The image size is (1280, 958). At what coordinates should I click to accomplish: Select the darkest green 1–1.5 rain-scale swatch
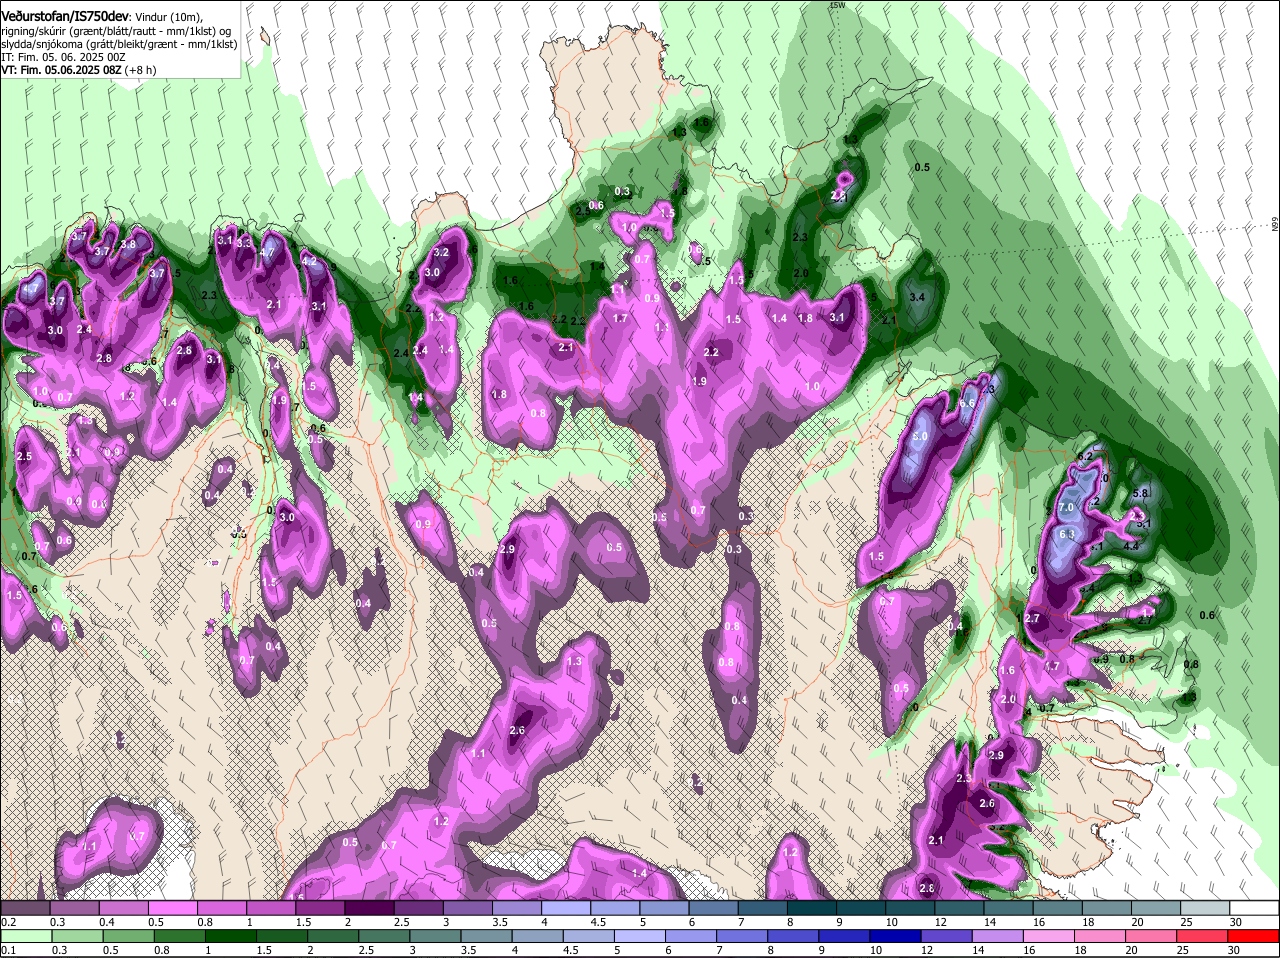point(232,937)
